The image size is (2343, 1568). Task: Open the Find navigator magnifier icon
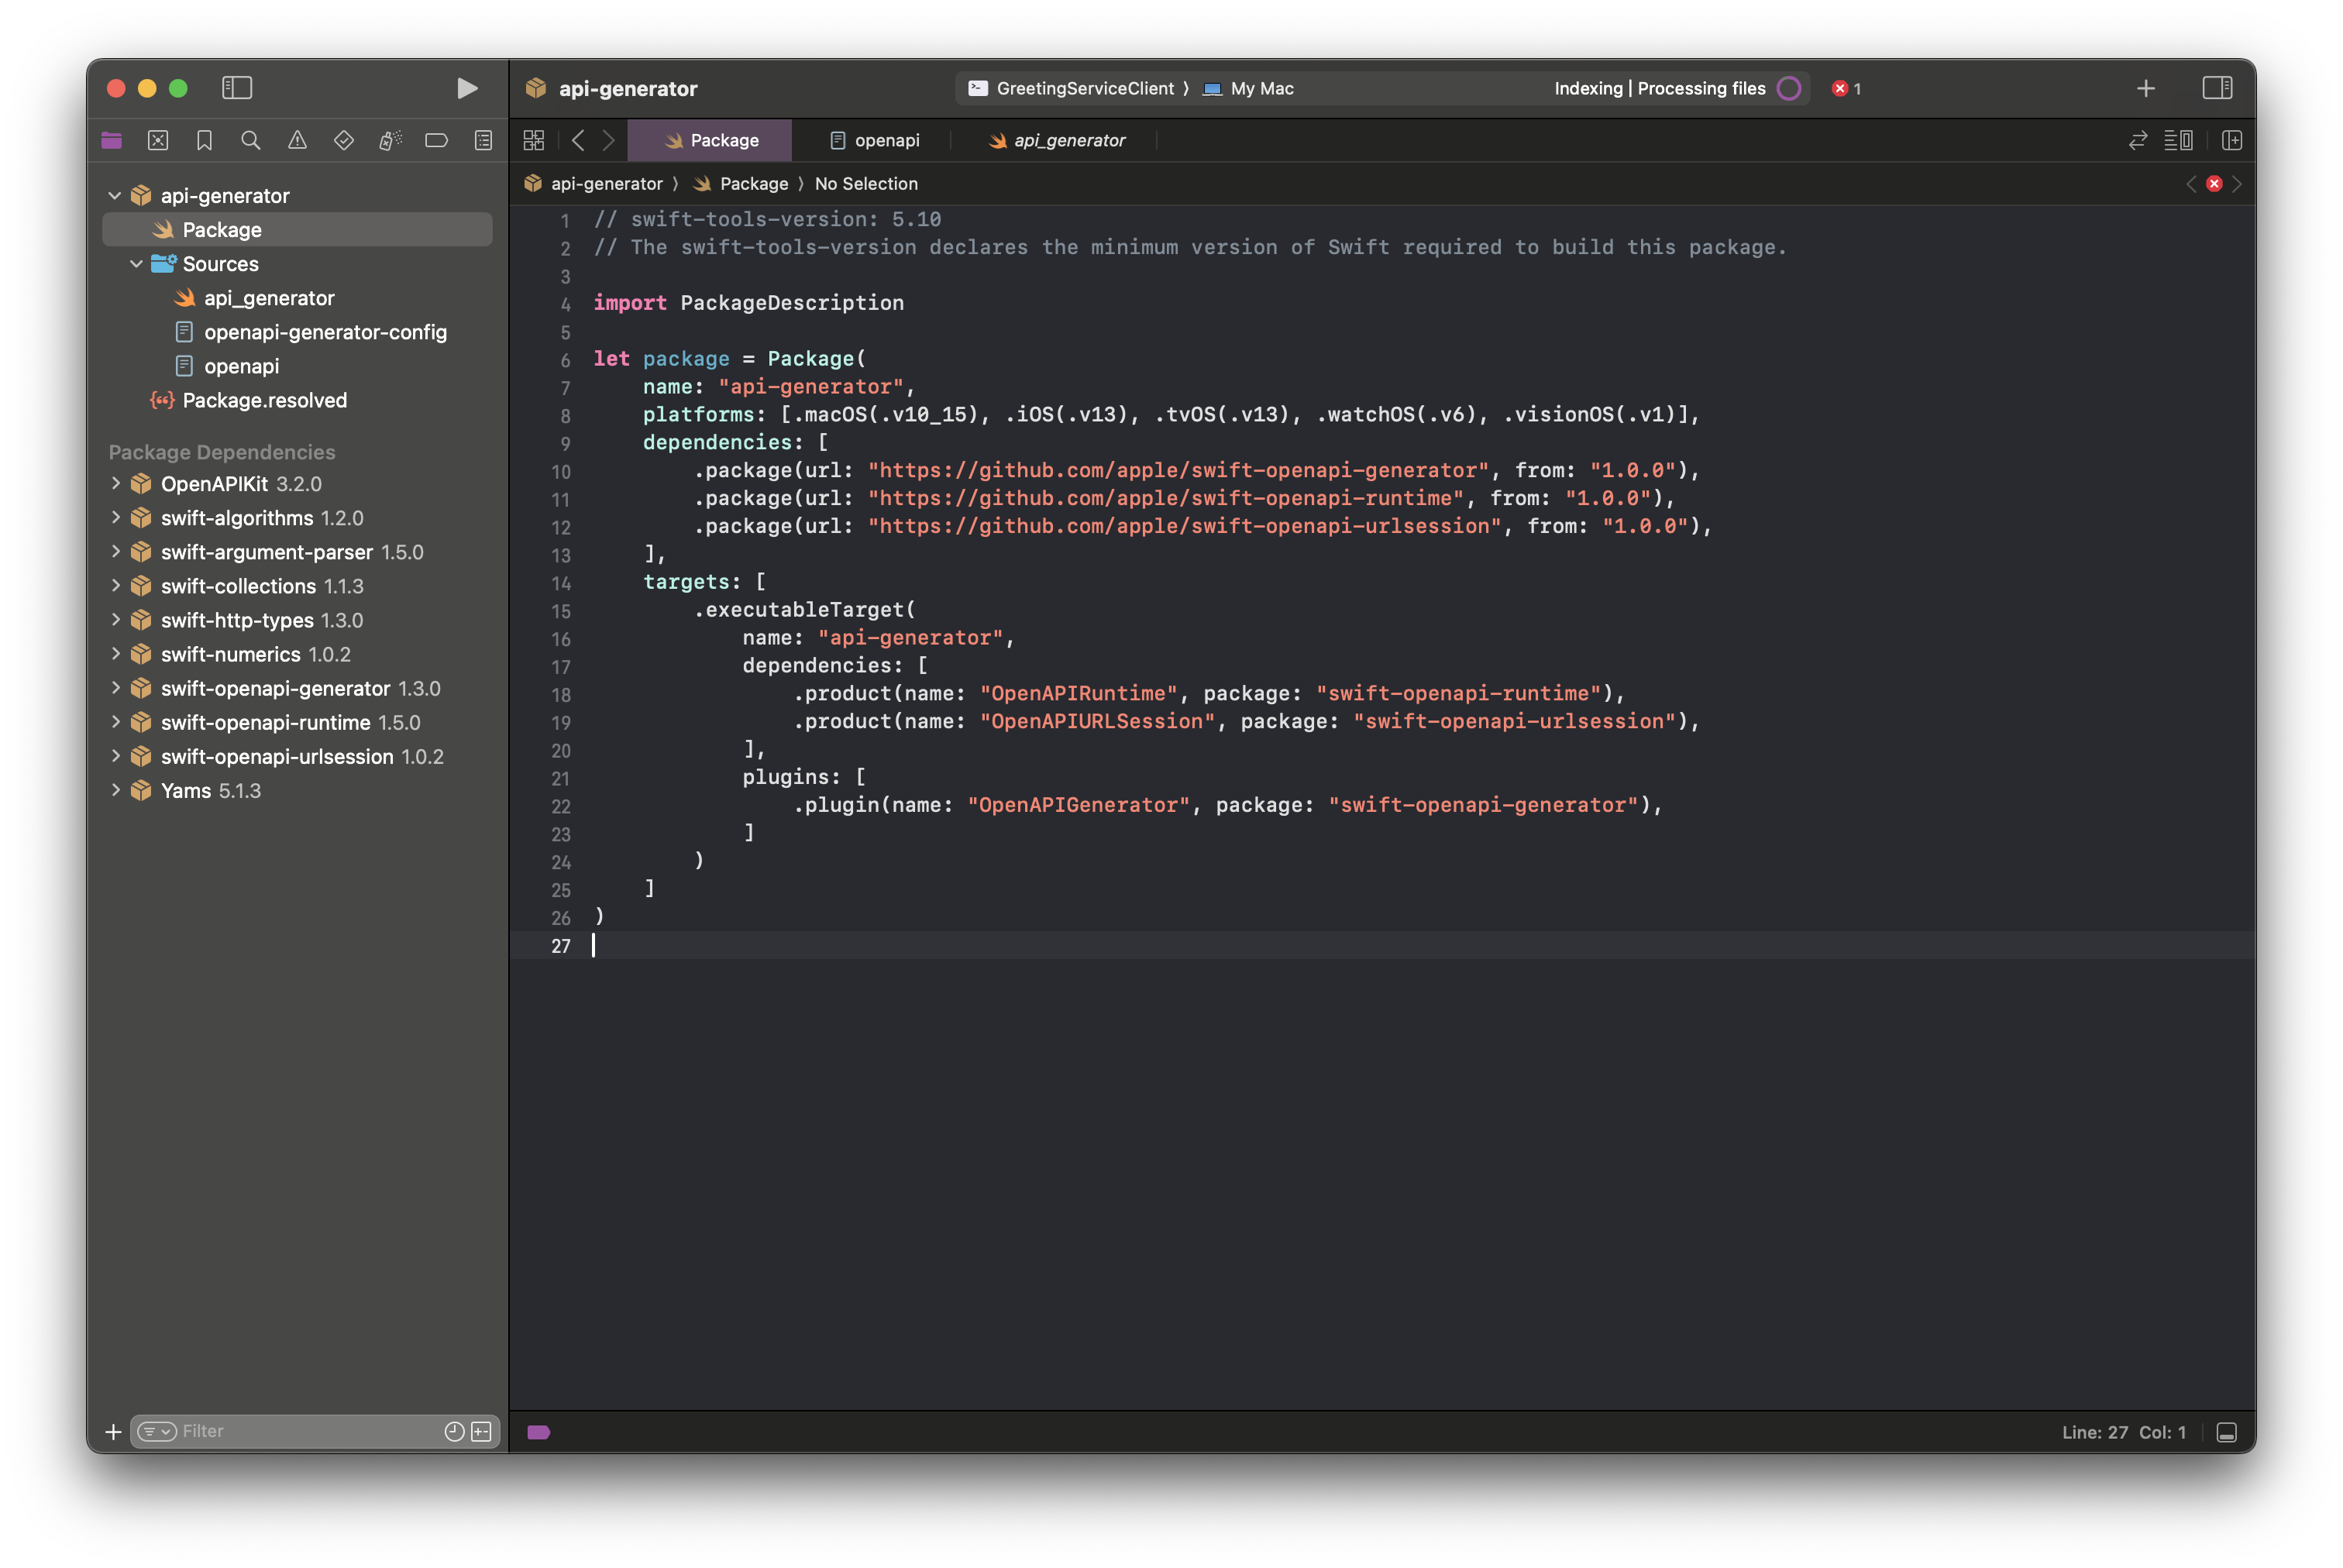click(x=251, y=141)
